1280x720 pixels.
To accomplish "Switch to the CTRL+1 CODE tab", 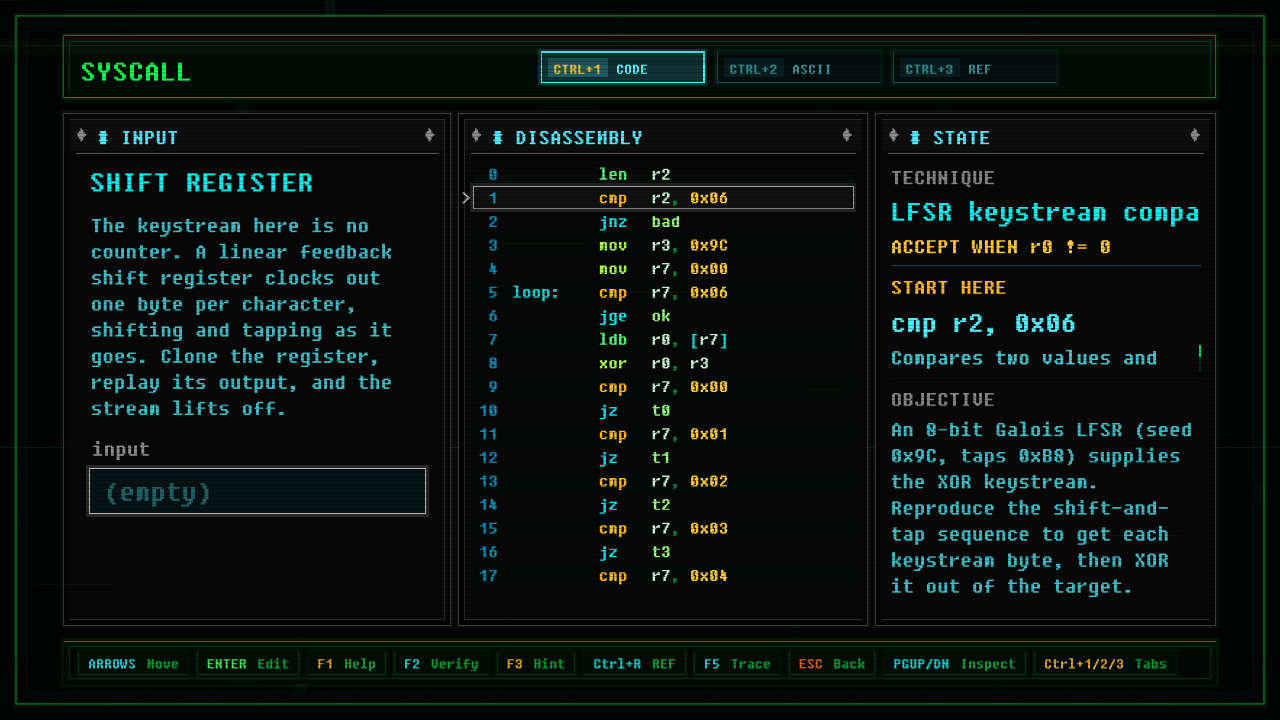I will point(622,68).
